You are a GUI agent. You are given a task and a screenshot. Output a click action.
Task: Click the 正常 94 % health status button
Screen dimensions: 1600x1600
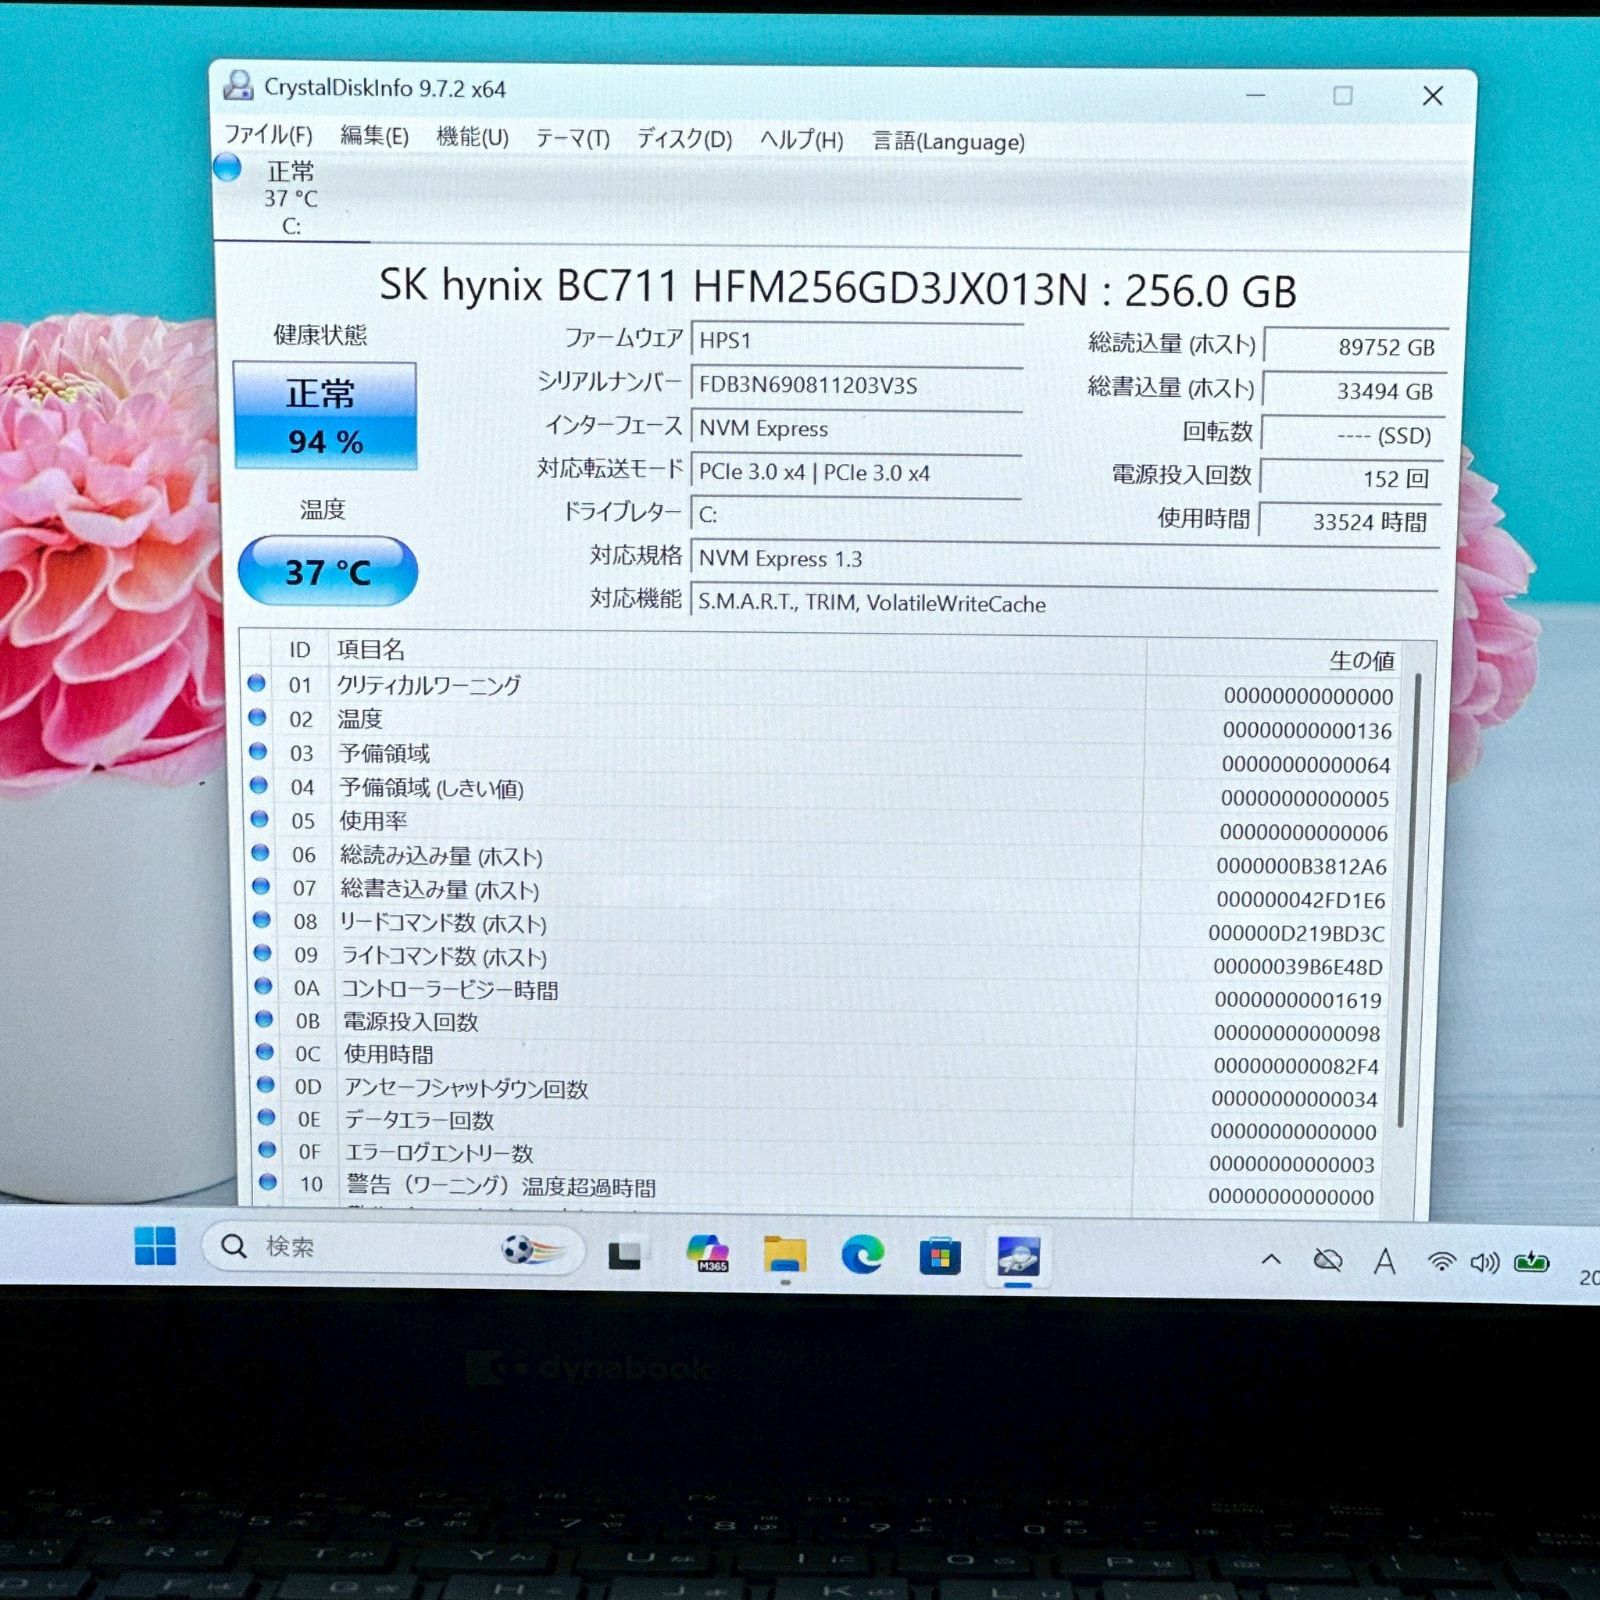pyautogui.click(x=325, y=416)
